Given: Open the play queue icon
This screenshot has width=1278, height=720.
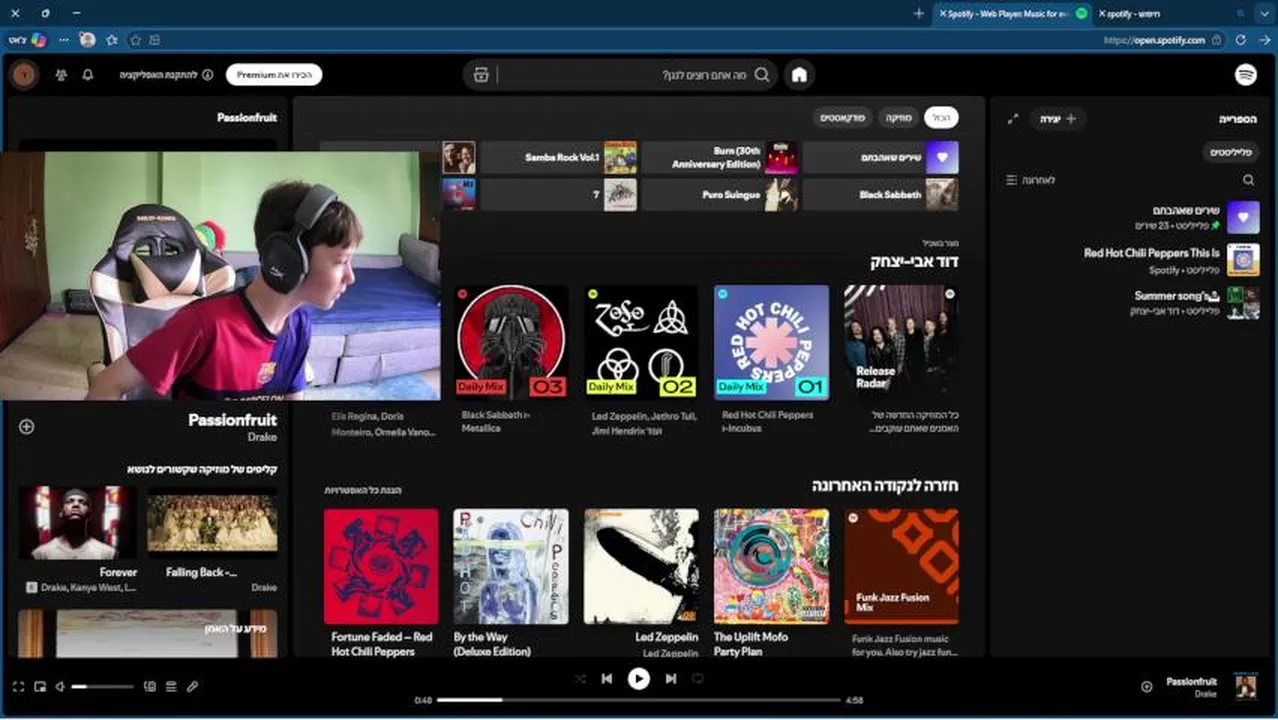Looking at the screenshot, I should (x=171, y=687).
